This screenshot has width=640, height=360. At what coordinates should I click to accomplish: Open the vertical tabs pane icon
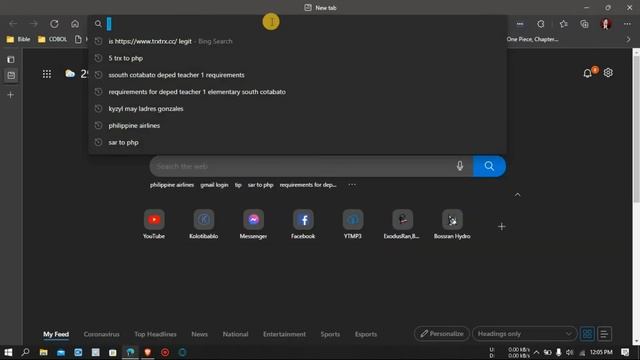click(11, 60)
